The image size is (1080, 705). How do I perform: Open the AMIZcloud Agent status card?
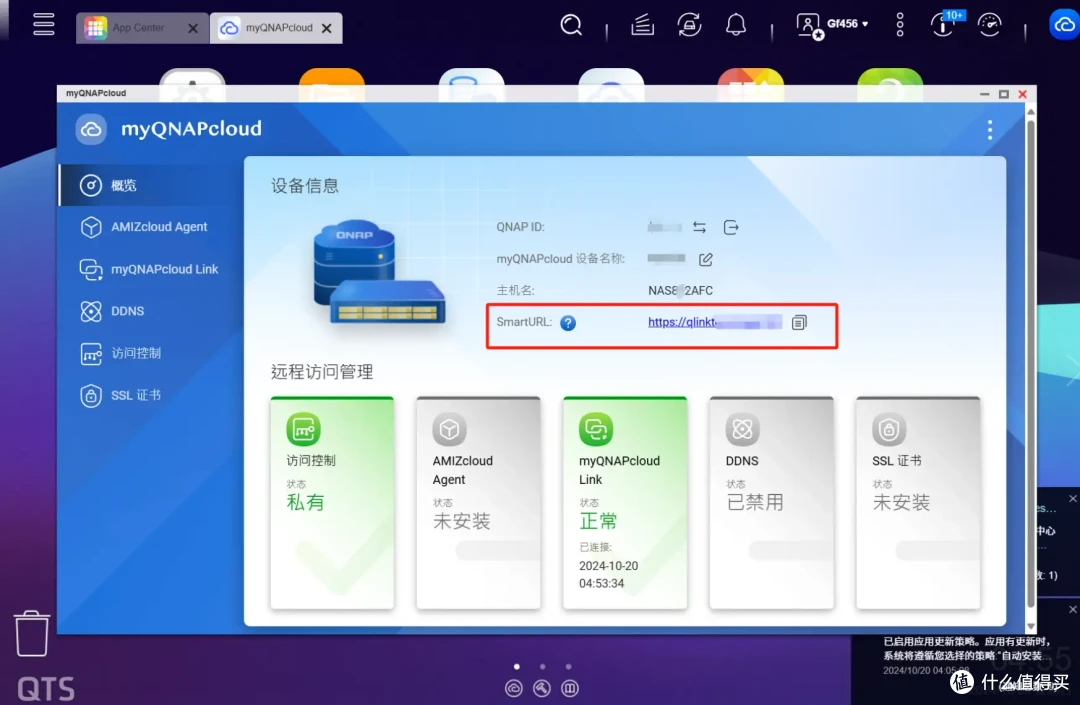point(478,503)
